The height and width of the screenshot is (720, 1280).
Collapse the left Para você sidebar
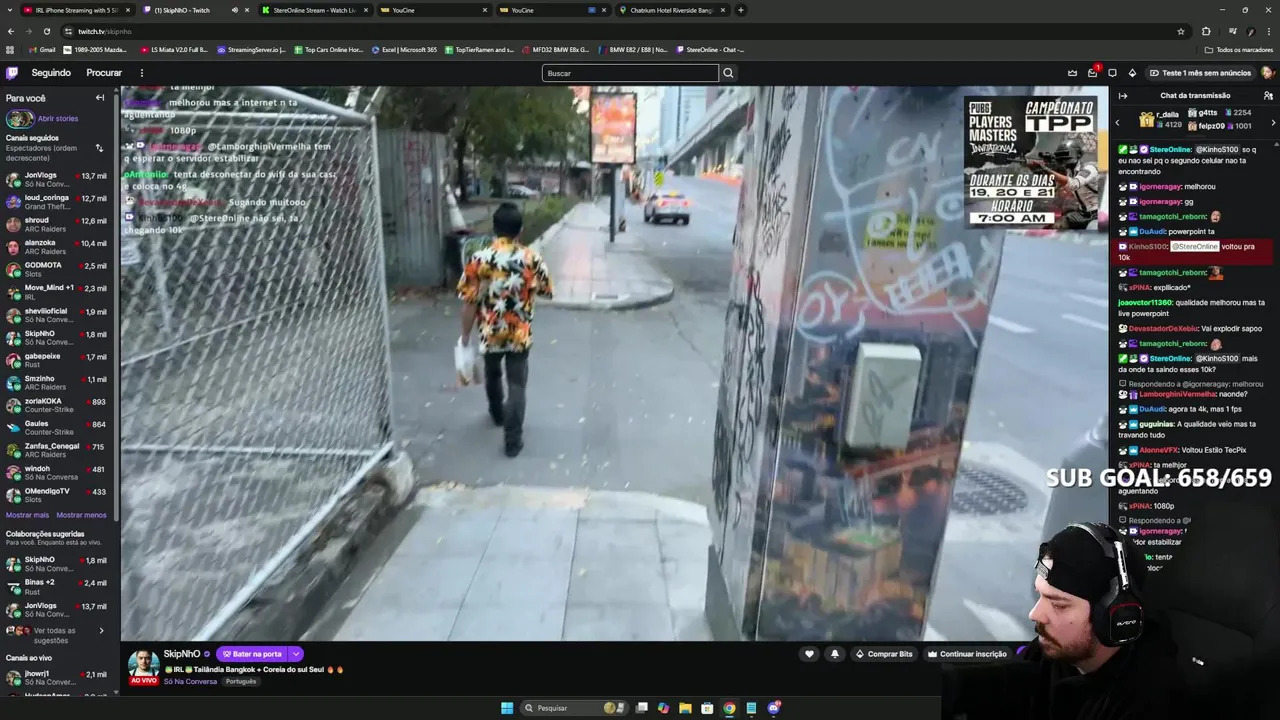100,98
